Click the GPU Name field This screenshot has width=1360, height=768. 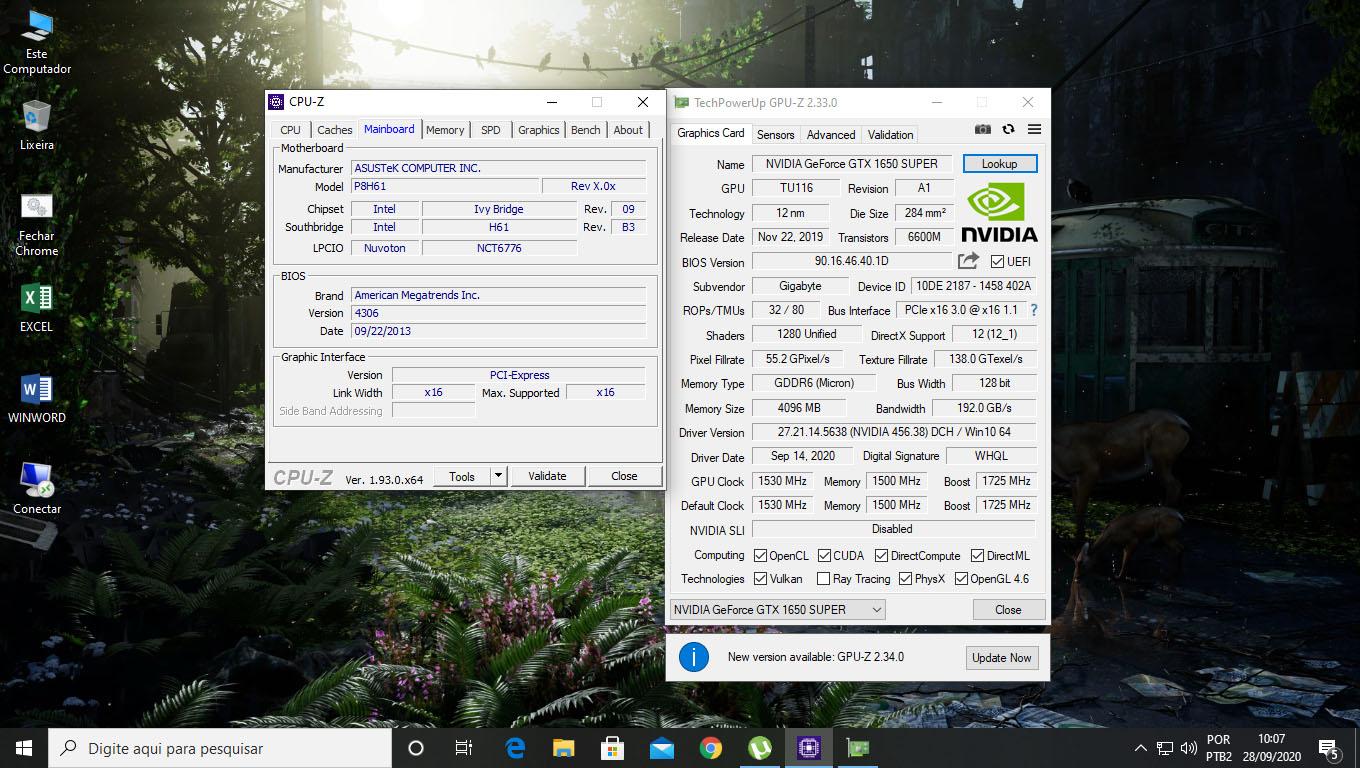pyautogui.click(x=851, y=164)
